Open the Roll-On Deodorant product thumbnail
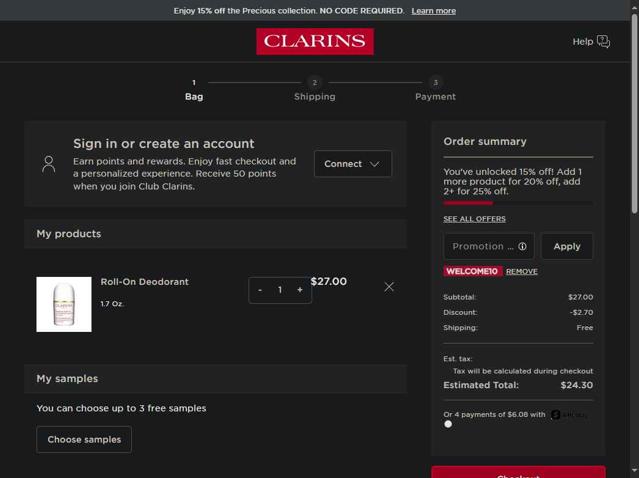 [x=64, y=304]
